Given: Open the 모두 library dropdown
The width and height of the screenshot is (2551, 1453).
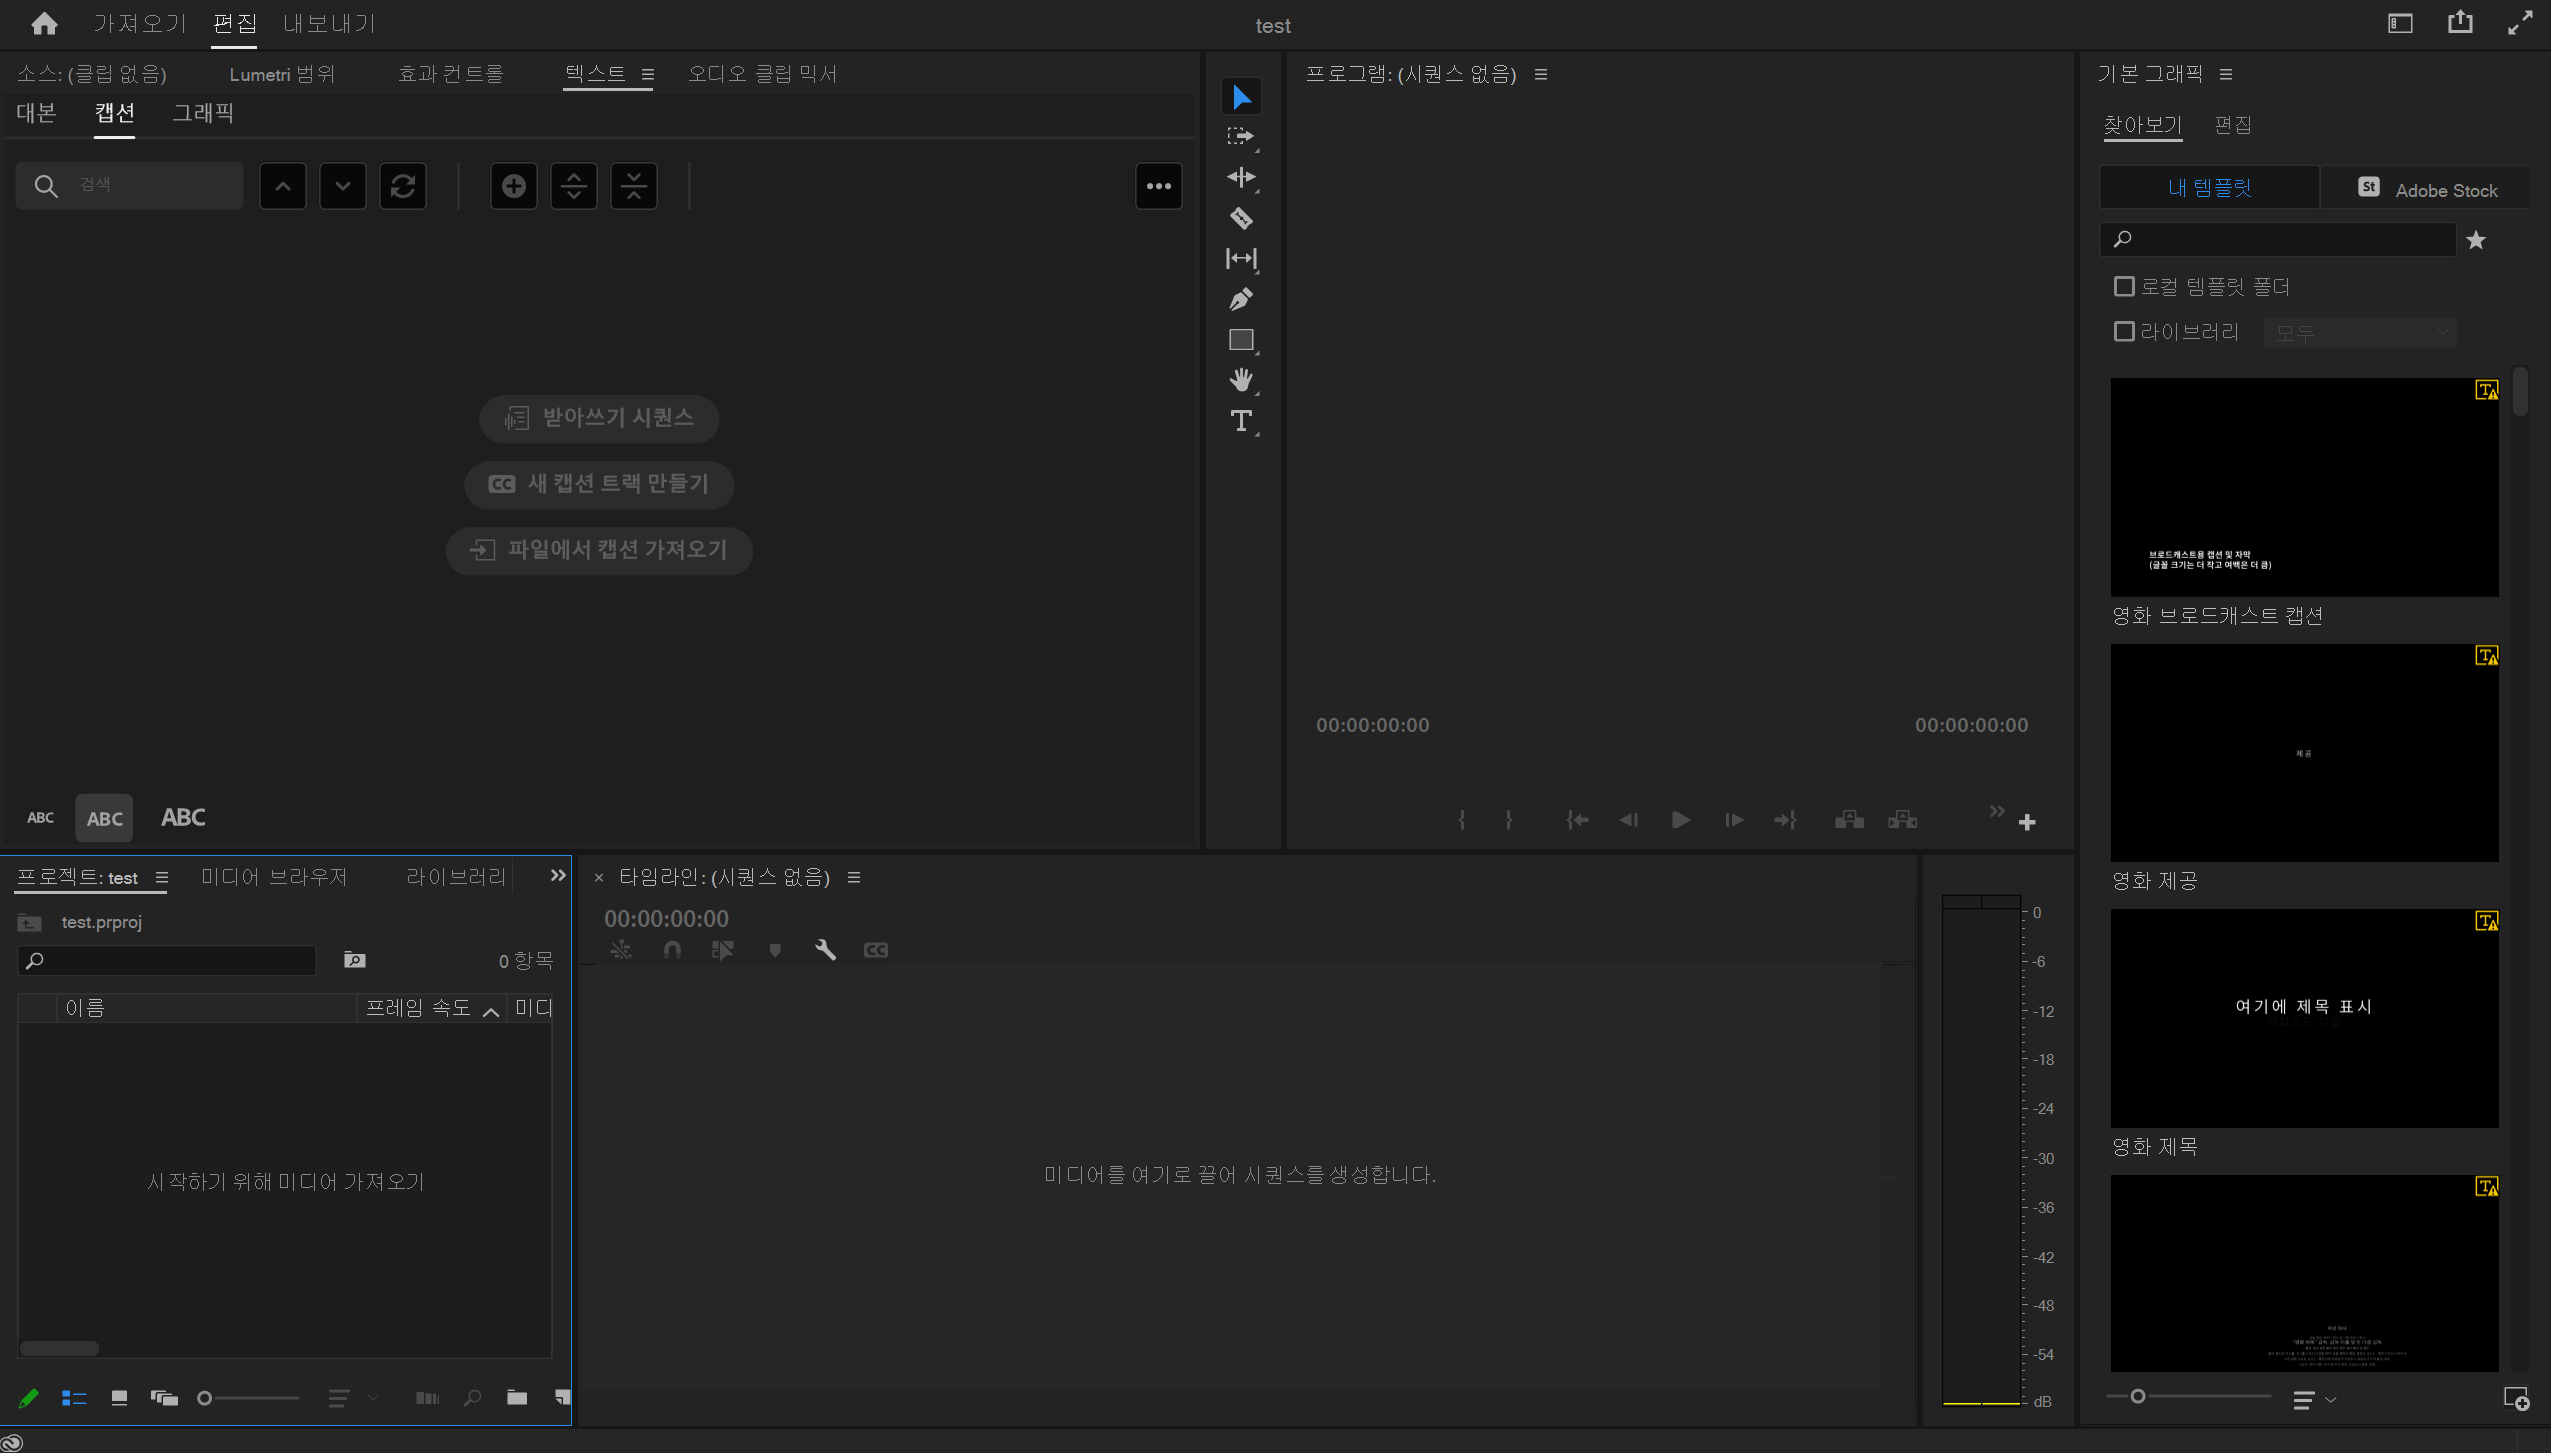Looking at the screenshot, I should tap(2360, 333).
